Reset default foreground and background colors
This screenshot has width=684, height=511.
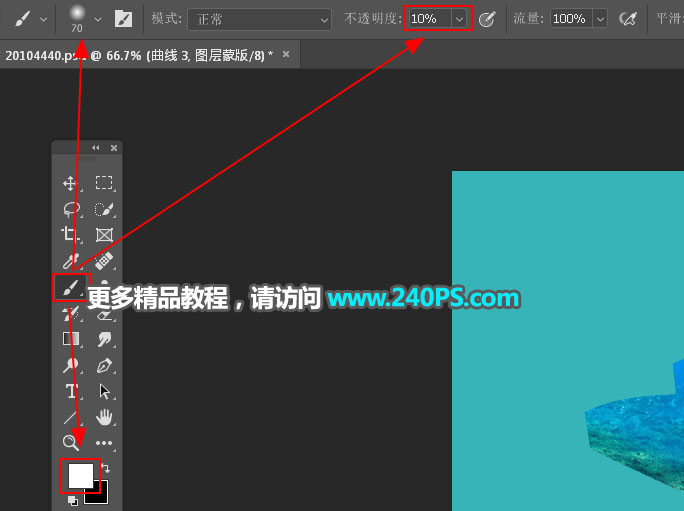pyautogui.click(x=72, y=501)
